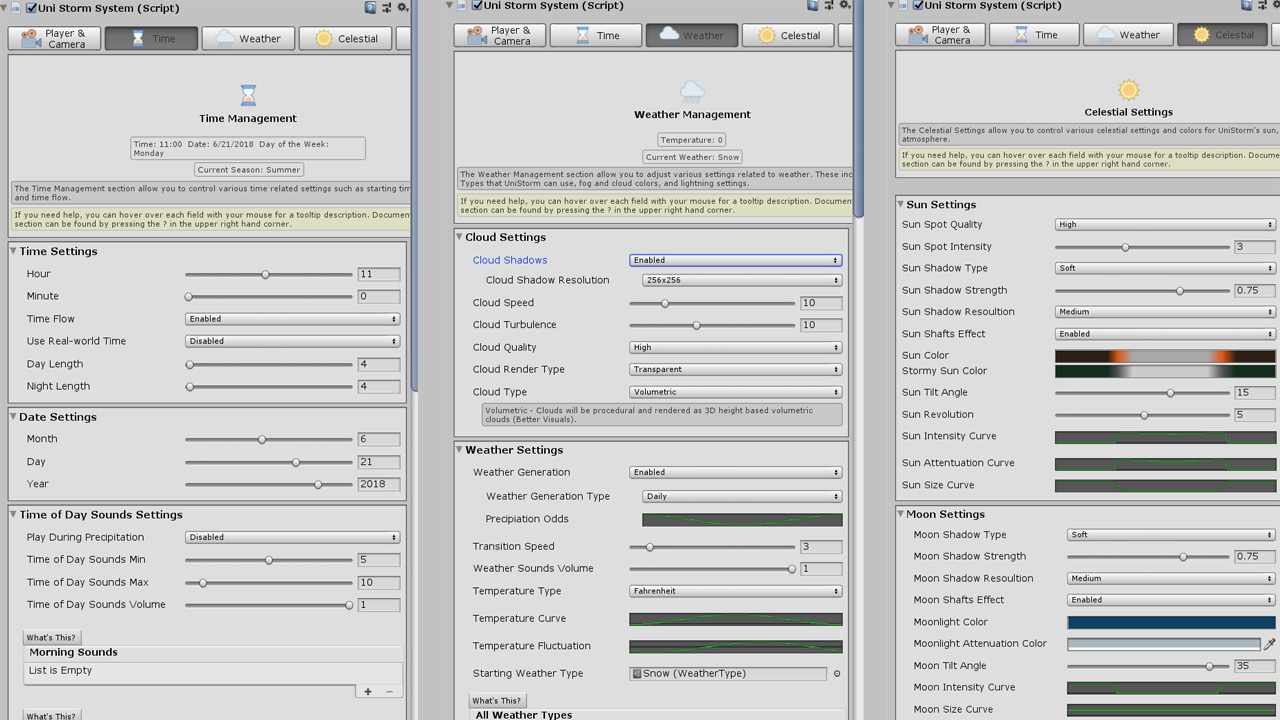Image resolution: width=1280 pixels, height=720 pixels.
Task: Click the Sun Tilt Angle slider
Action: point(1142,393)
